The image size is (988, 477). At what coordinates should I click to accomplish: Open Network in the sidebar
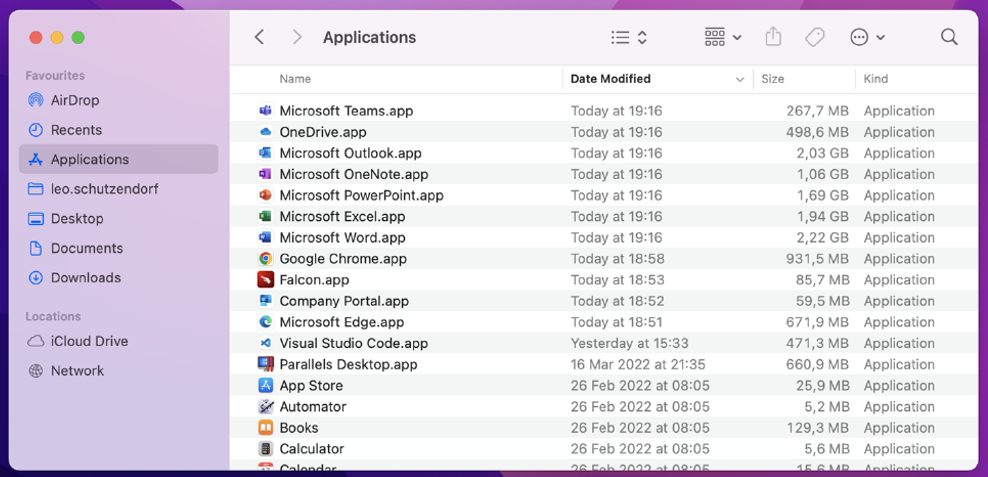[x=118, y=371]
